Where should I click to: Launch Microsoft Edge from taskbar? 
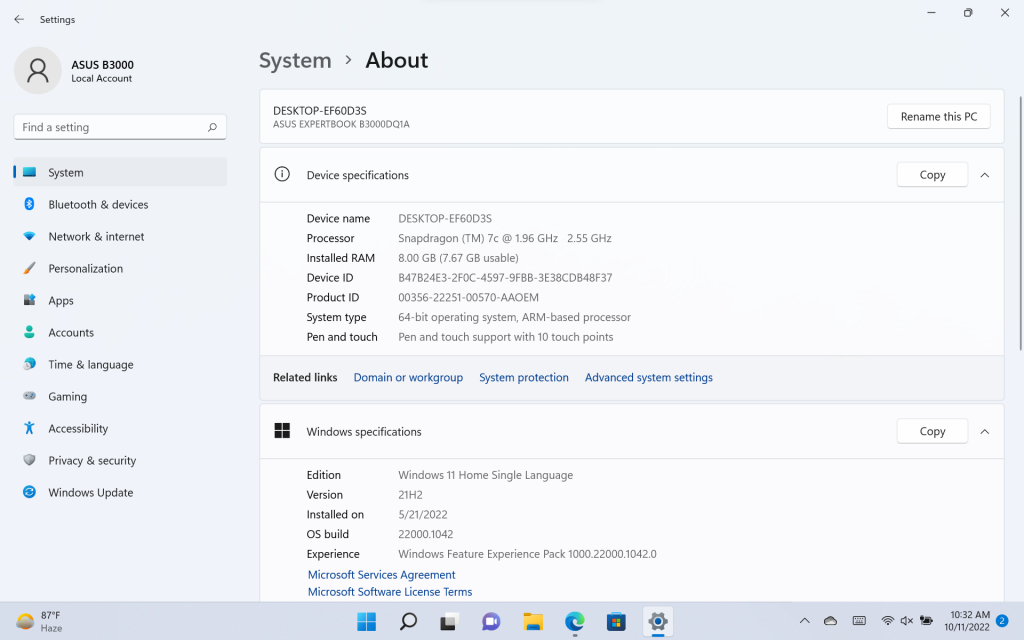click(575, 622)
